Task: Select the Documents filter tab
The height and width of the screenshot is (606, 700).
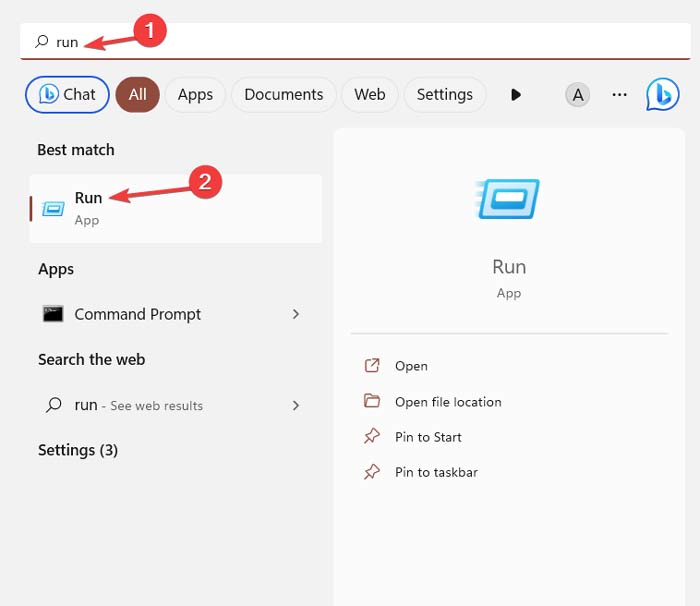Action: [x=284, y=95]
